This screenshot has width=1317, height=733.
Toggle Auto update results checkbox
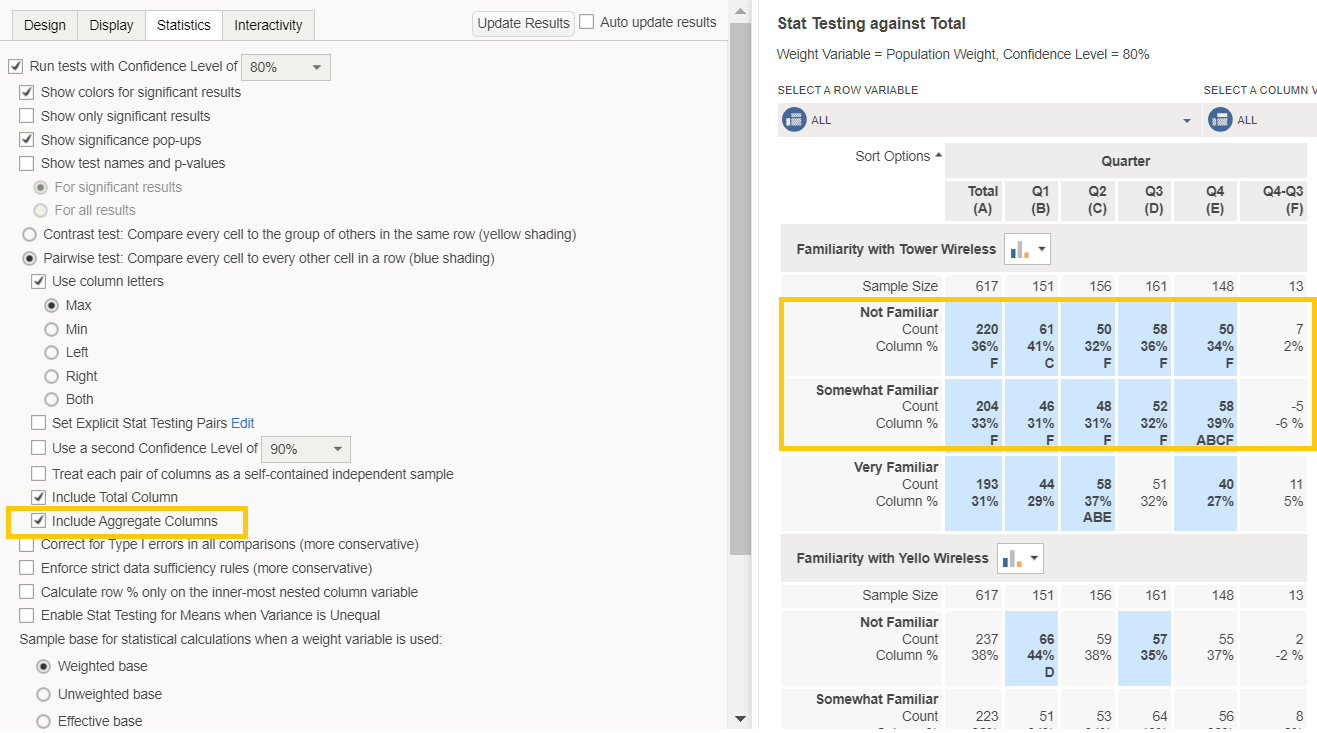coord(587,22)
